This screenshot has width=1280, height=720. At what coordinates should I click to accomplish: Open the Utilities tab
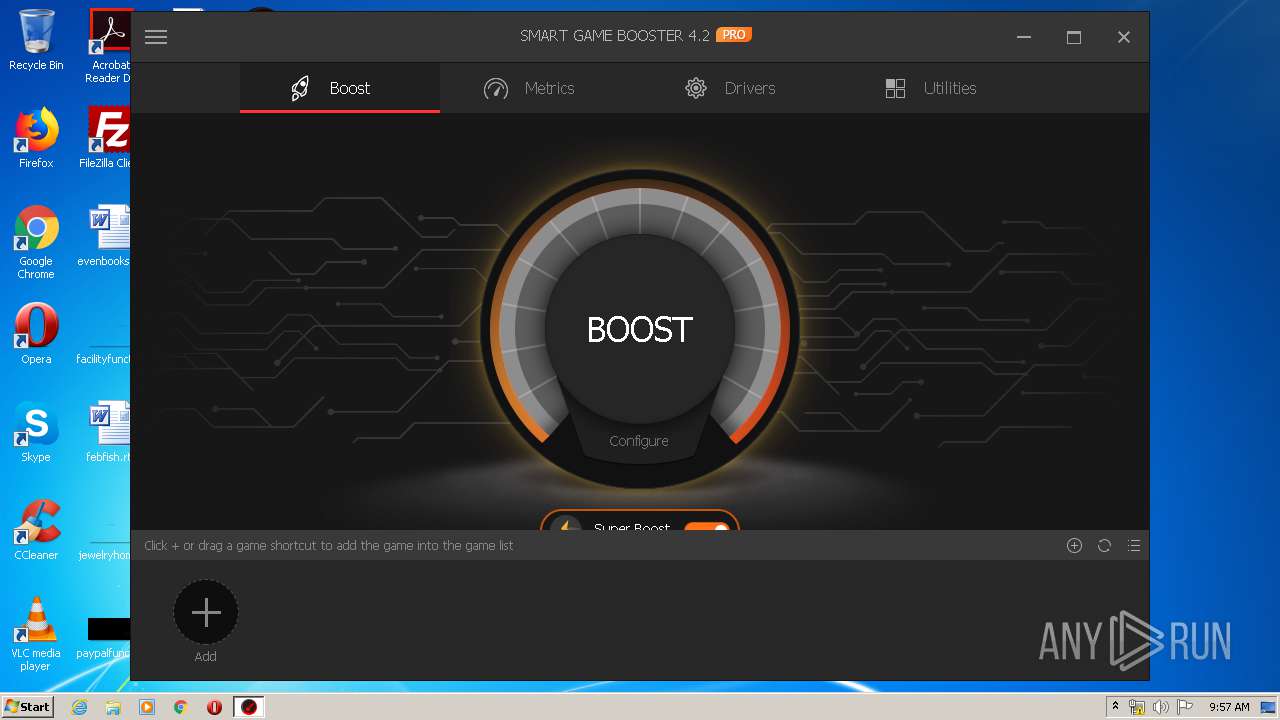(x=930, y=88)
